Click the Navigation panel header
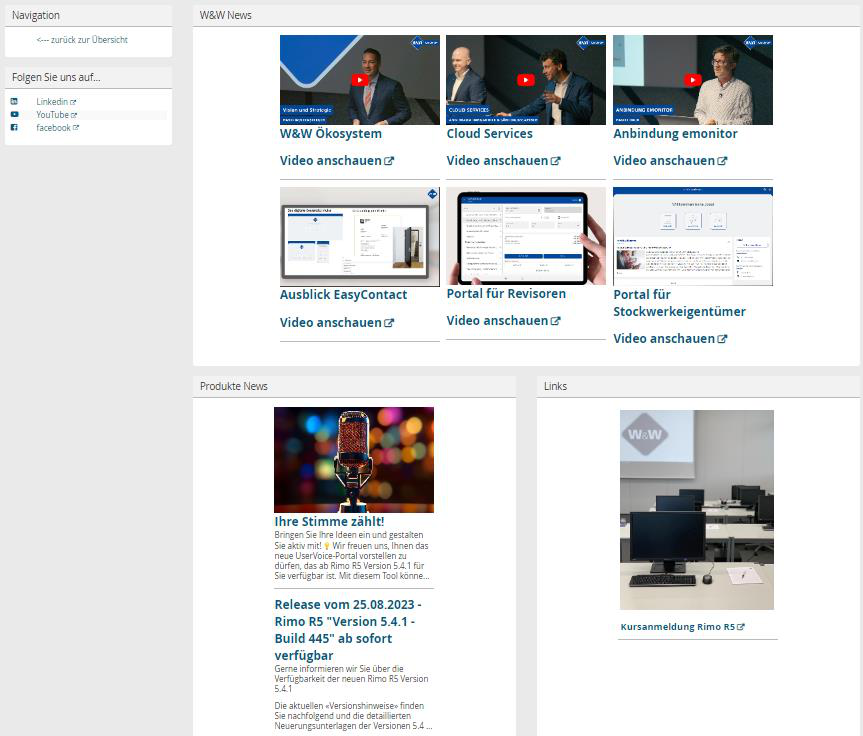 pos(88,15)
